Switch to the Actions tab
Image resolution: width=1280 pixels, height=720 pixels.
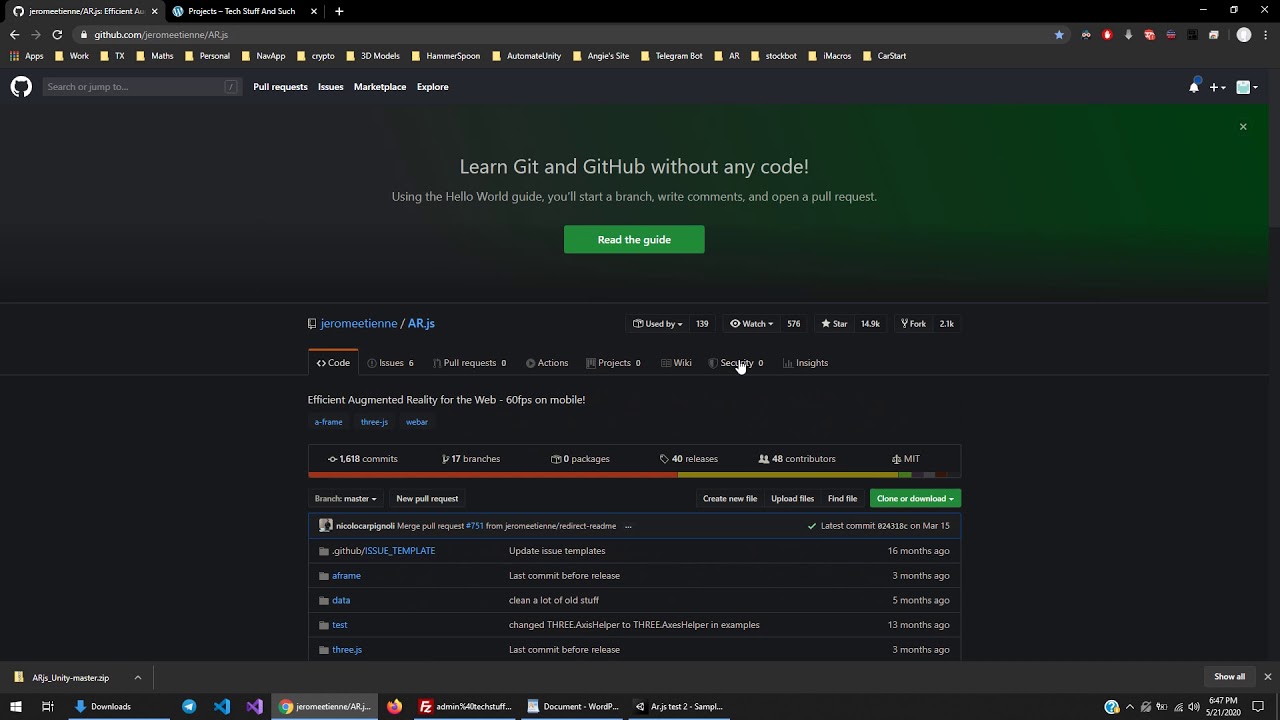tap(547, 363)
